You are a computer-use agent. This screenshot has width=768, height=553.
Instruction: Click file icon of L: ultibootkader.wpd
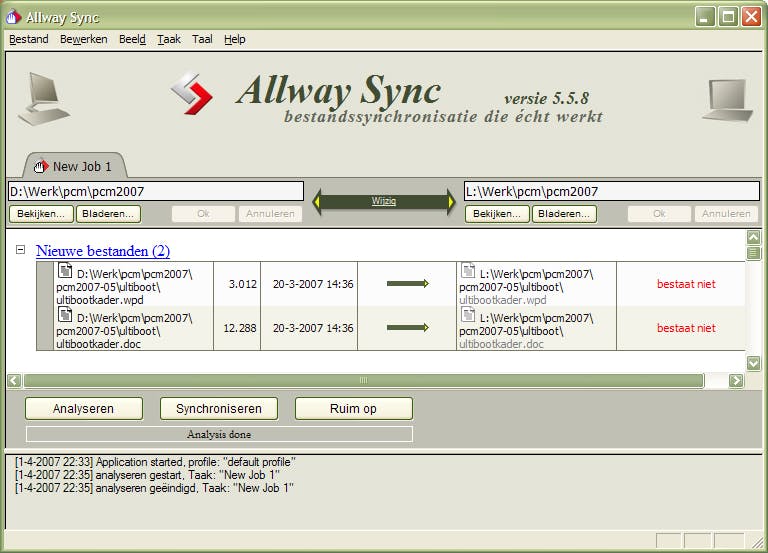coord(468,270)
